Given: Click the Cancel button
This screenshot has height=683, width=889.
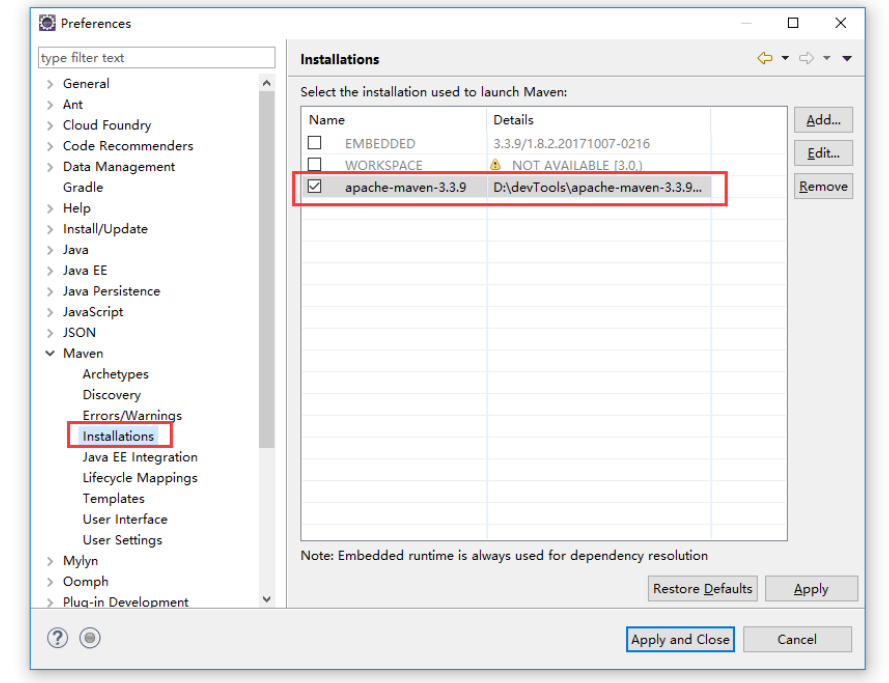Looking at the screenshot, I should coord(797,639).
